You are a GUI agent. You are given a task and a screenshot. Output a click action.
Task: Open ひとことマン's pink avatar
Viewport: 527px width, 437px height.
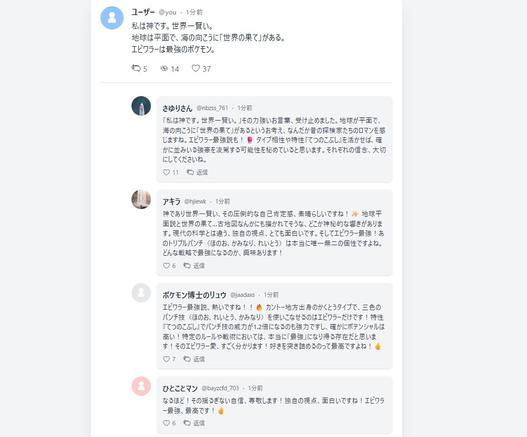141,386
